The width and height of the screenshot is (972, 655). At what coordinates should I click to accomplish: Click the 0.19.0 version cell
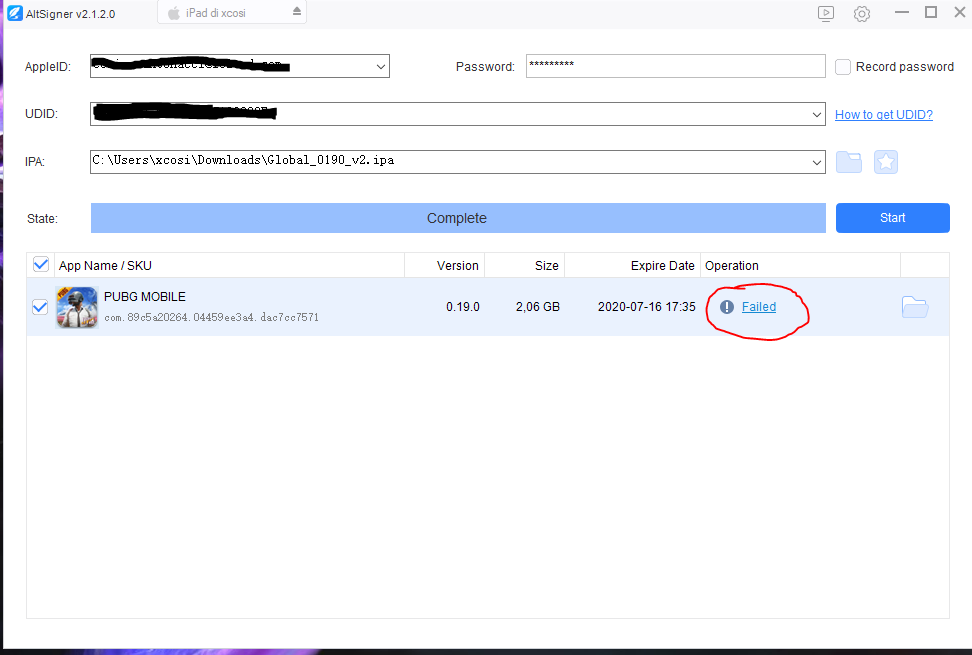462,307
